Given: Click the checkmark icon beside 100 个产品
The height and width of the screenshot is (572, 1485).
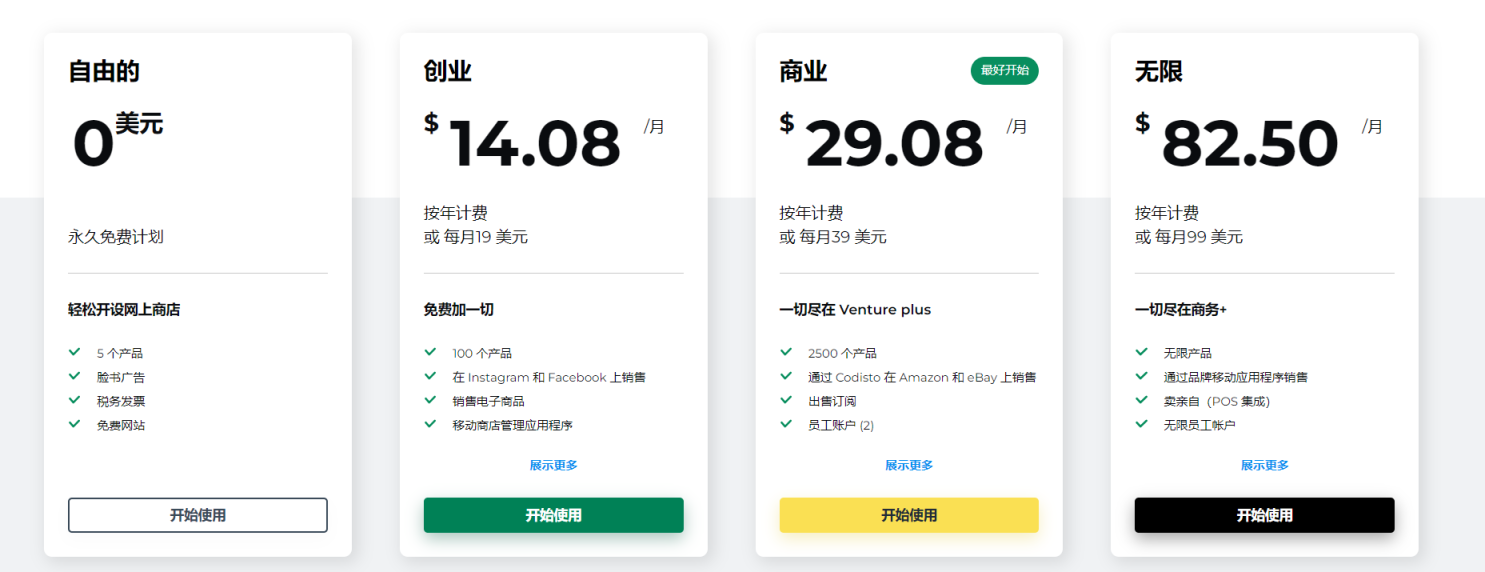Looking at the screenshot, I should pyautogui.click(x=430, y=352).
